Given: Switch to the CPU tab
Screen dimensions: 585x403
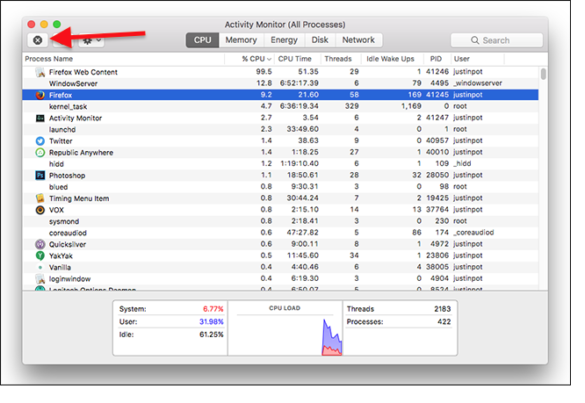Looking at the screenshot, I should [x=202, y=40].
